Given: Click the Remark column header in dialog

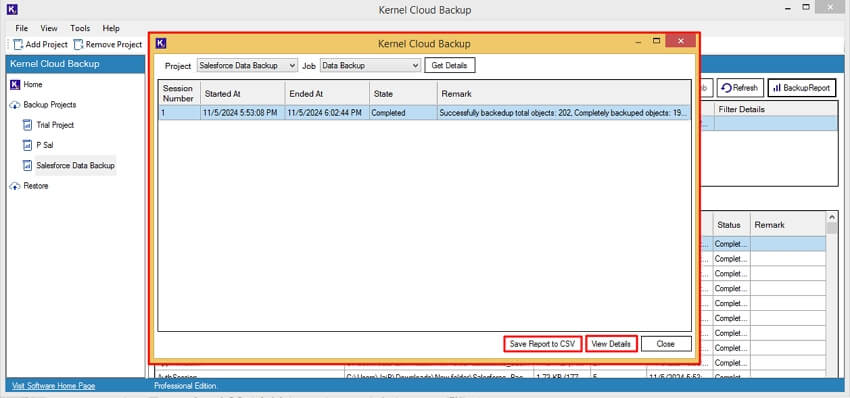Looking at the screenshot, I should (564, 93).
